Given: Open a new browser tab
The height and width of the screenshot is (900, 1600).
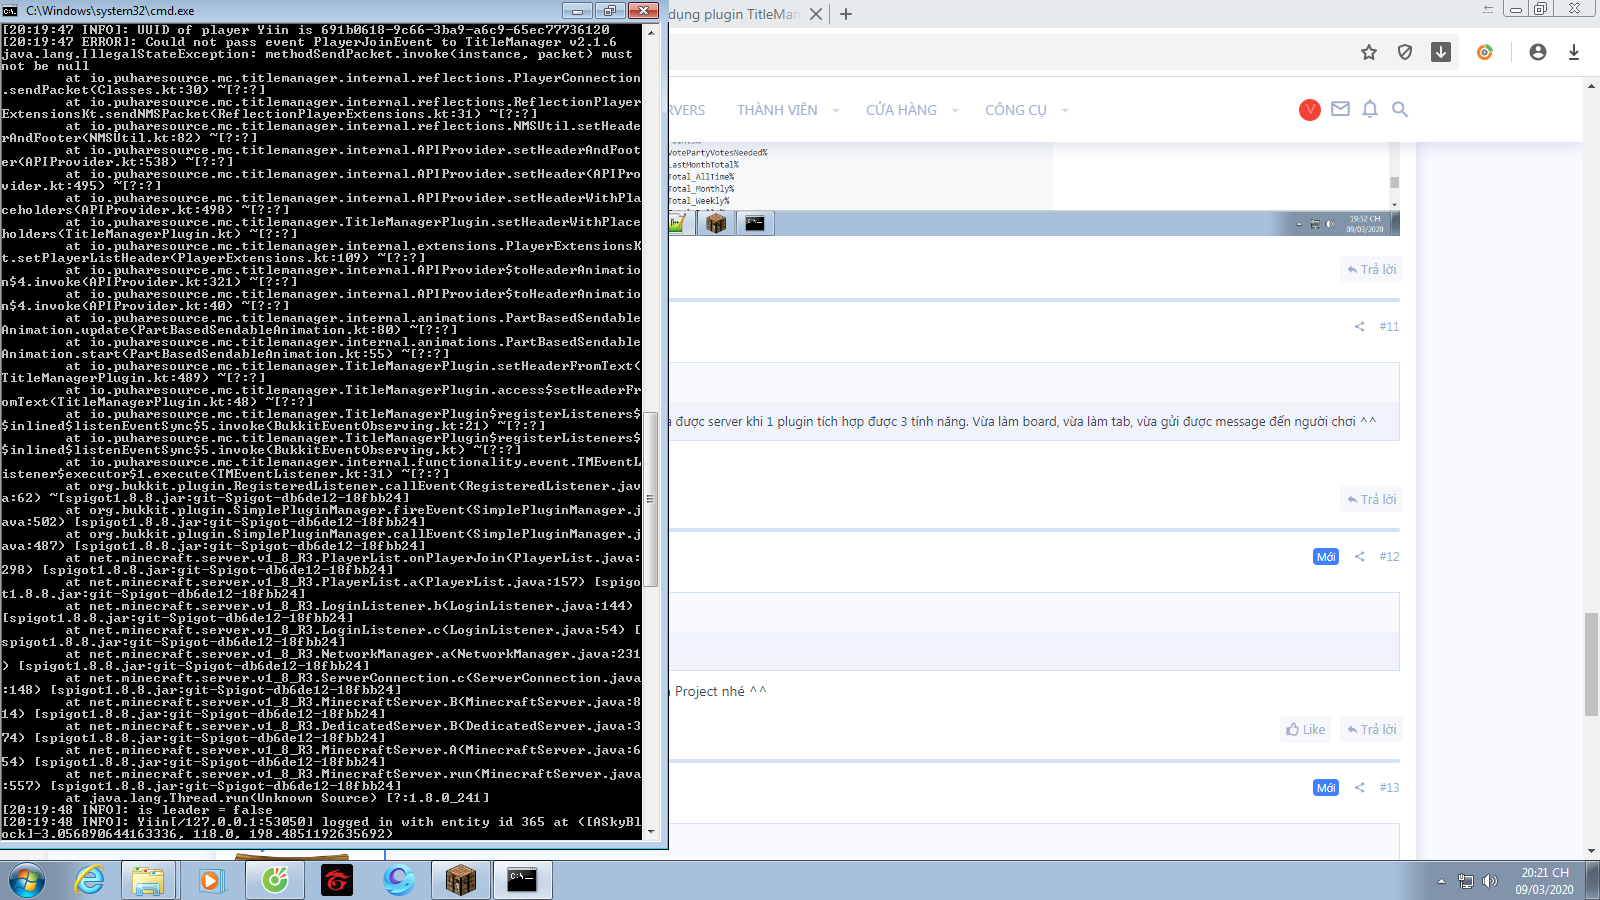Looking at the screenshot, I should [846, 14].
